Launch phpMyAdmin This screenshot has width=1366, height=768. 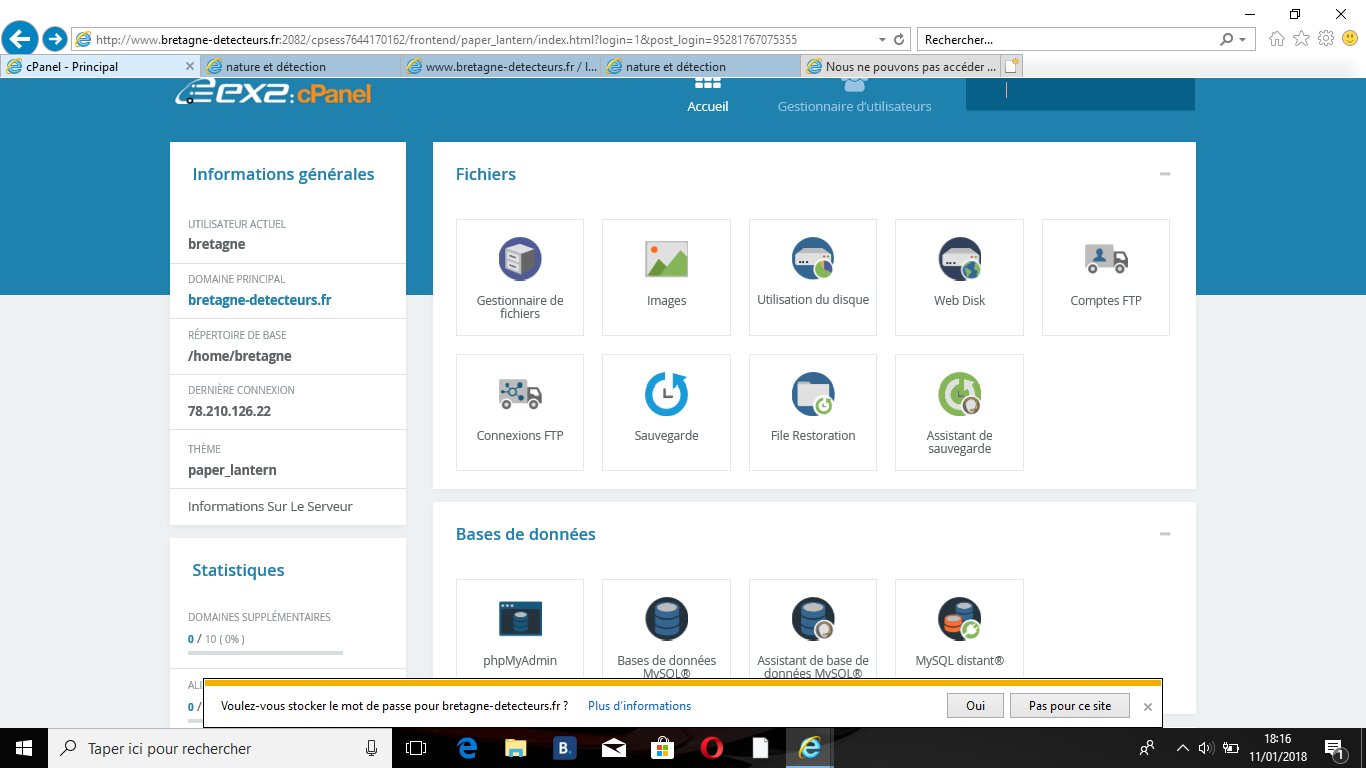point(520,630)
